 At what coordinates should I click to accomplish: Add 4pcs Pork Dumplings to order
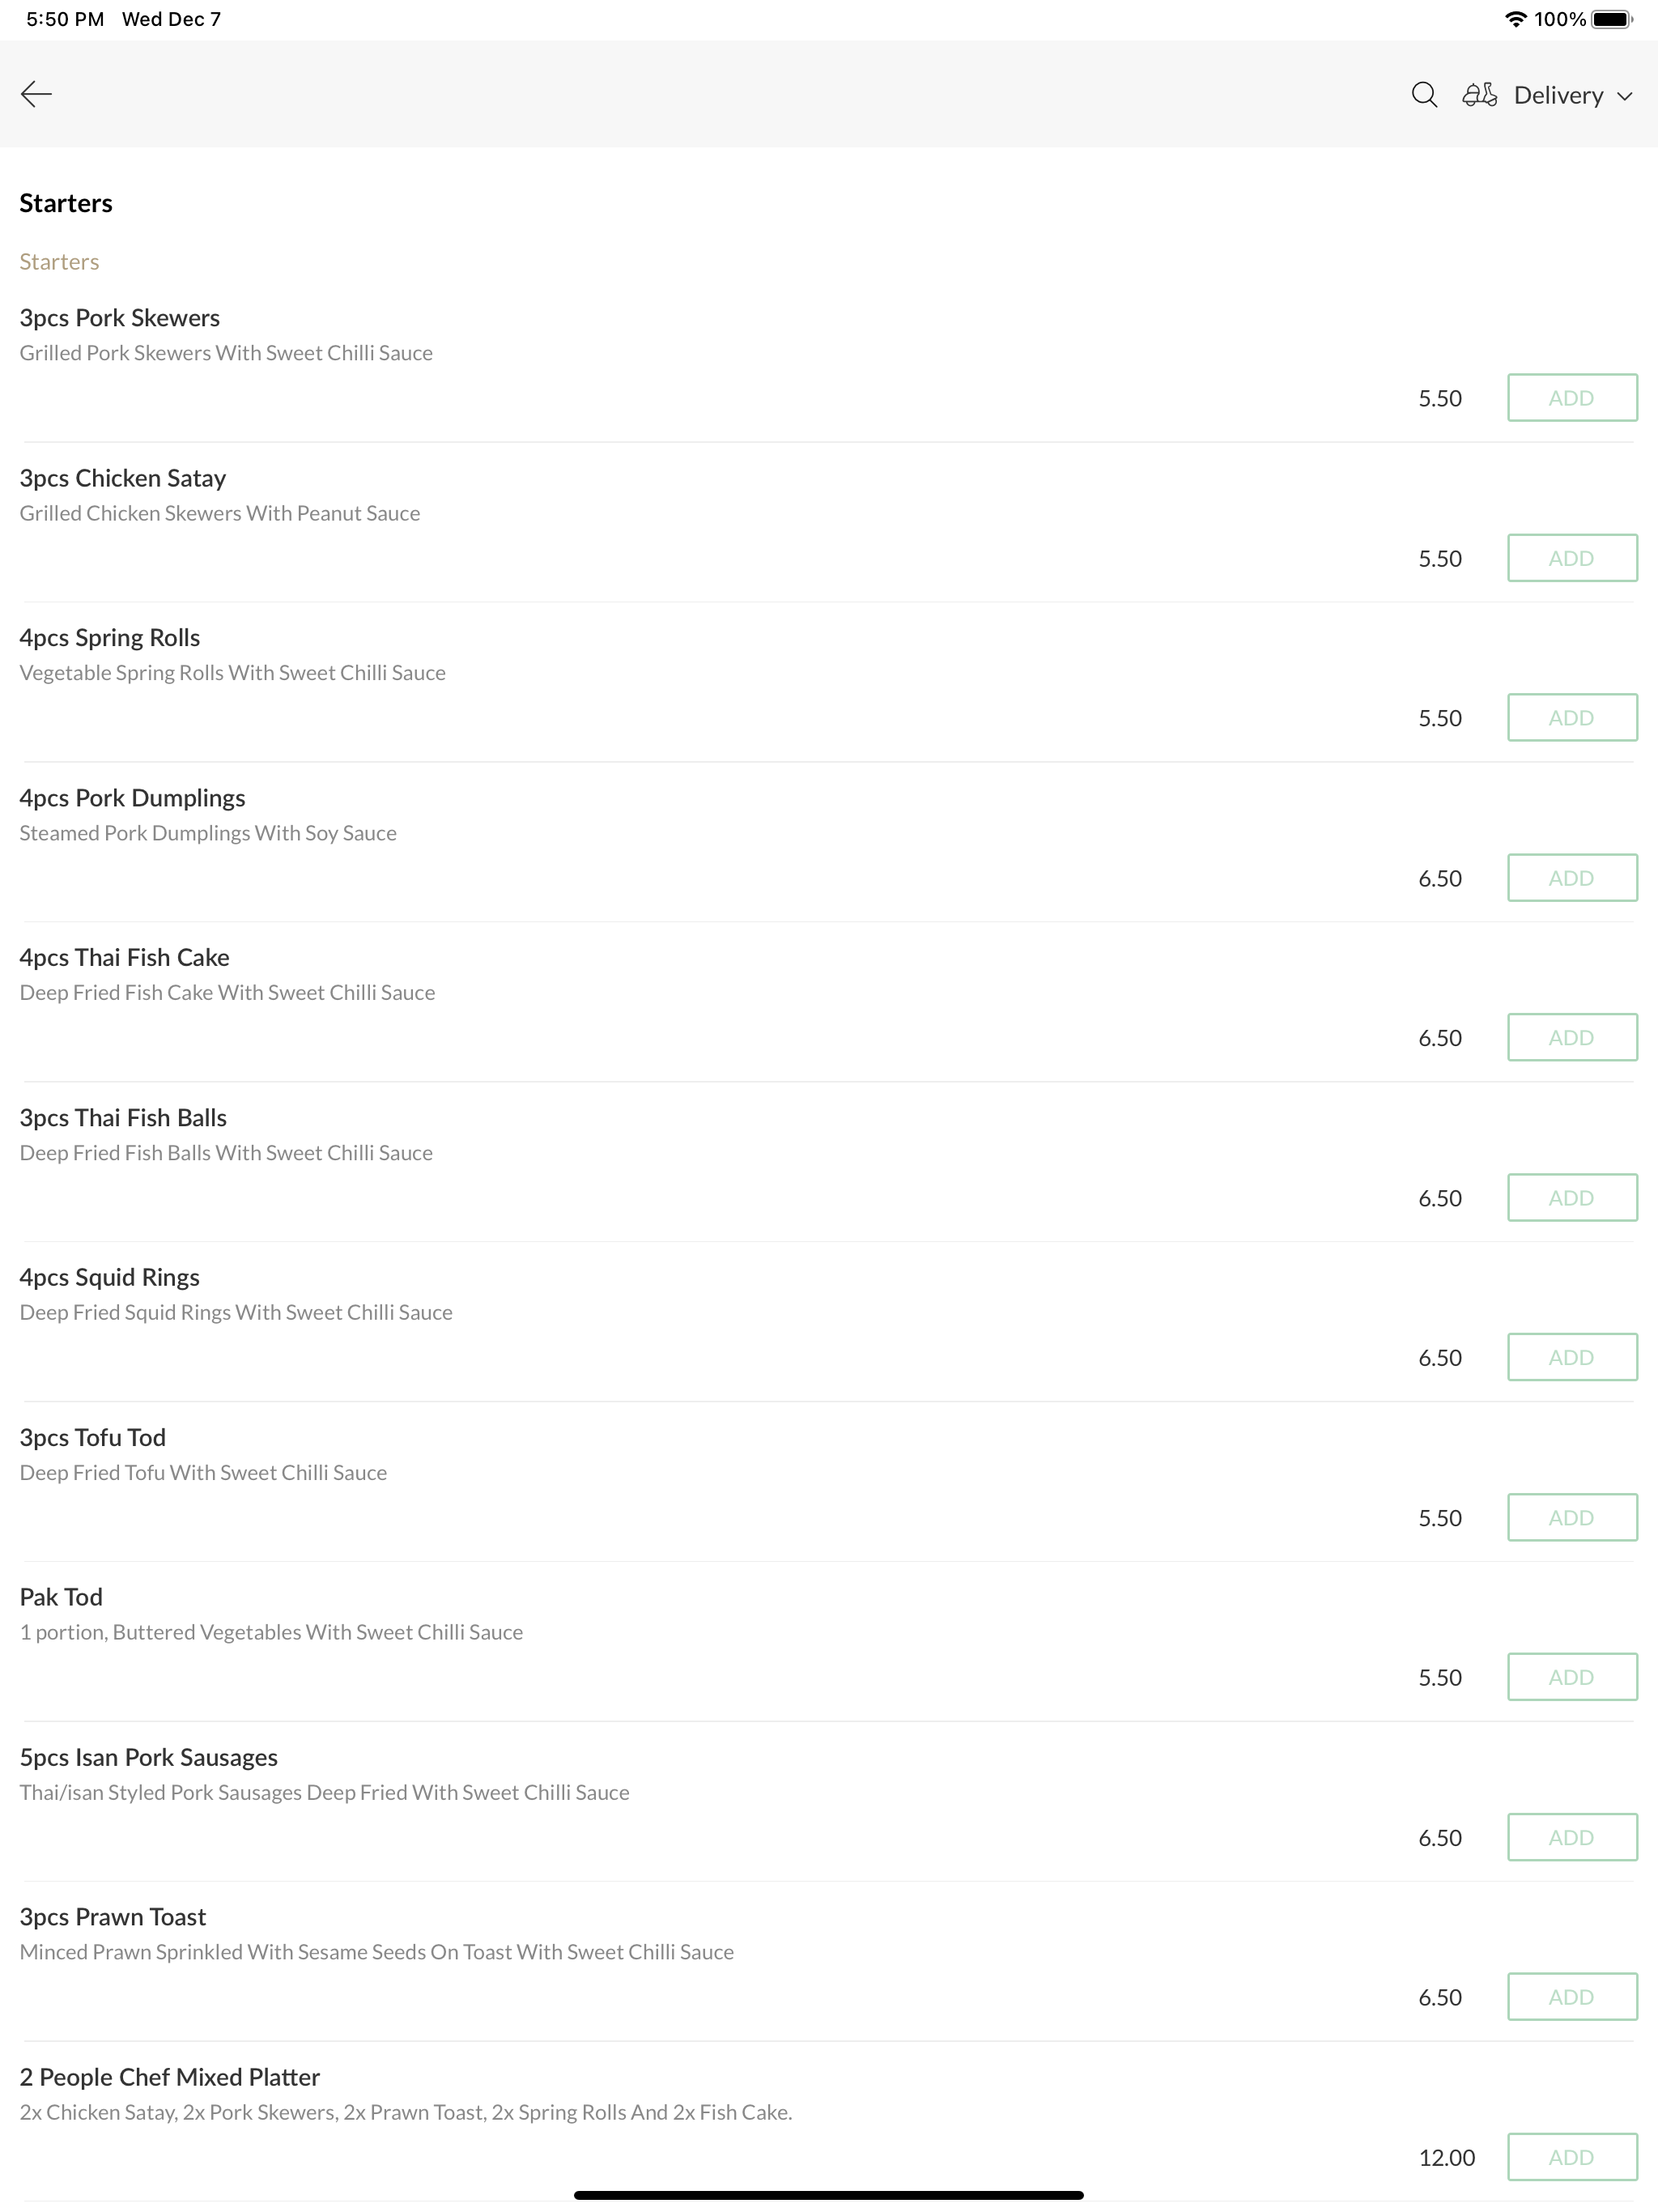click(1572, 878)
